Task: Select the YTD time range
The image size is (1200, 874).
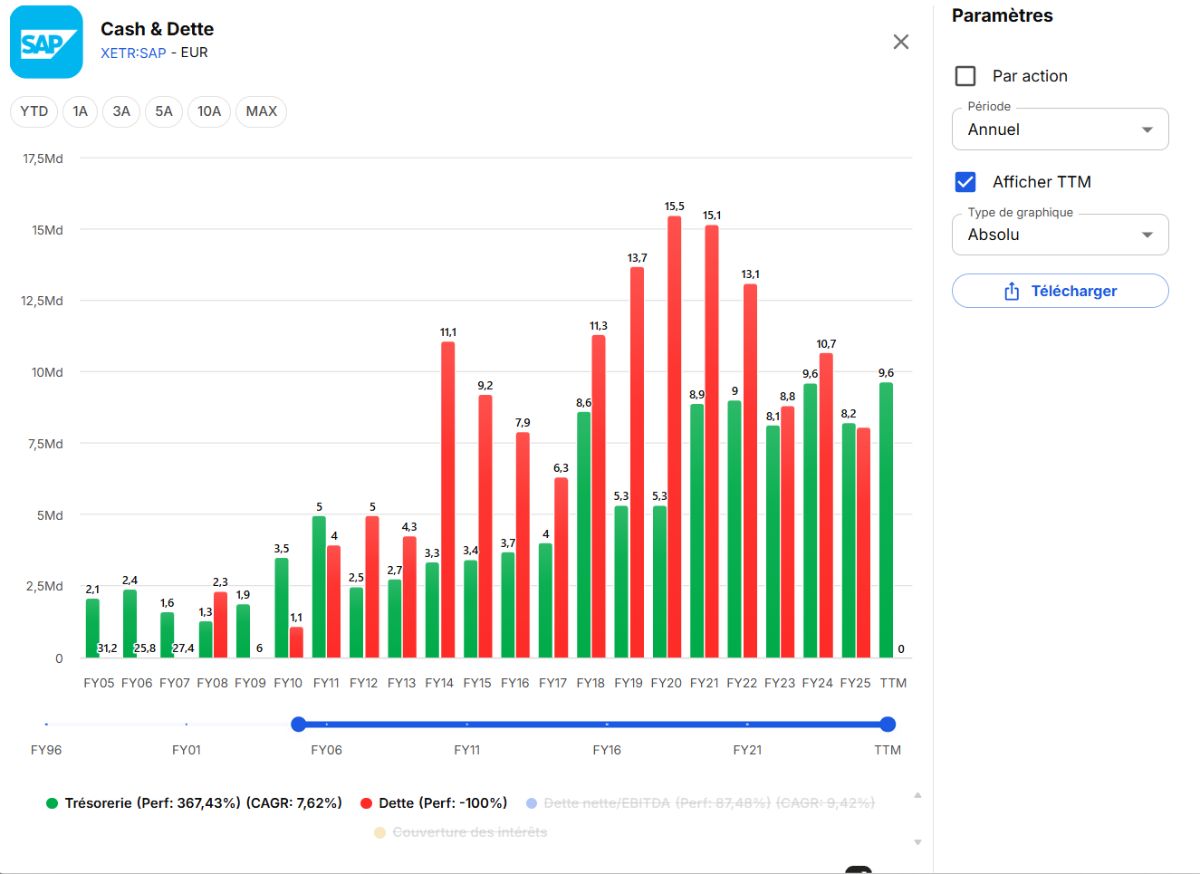Action: (34, 111)
